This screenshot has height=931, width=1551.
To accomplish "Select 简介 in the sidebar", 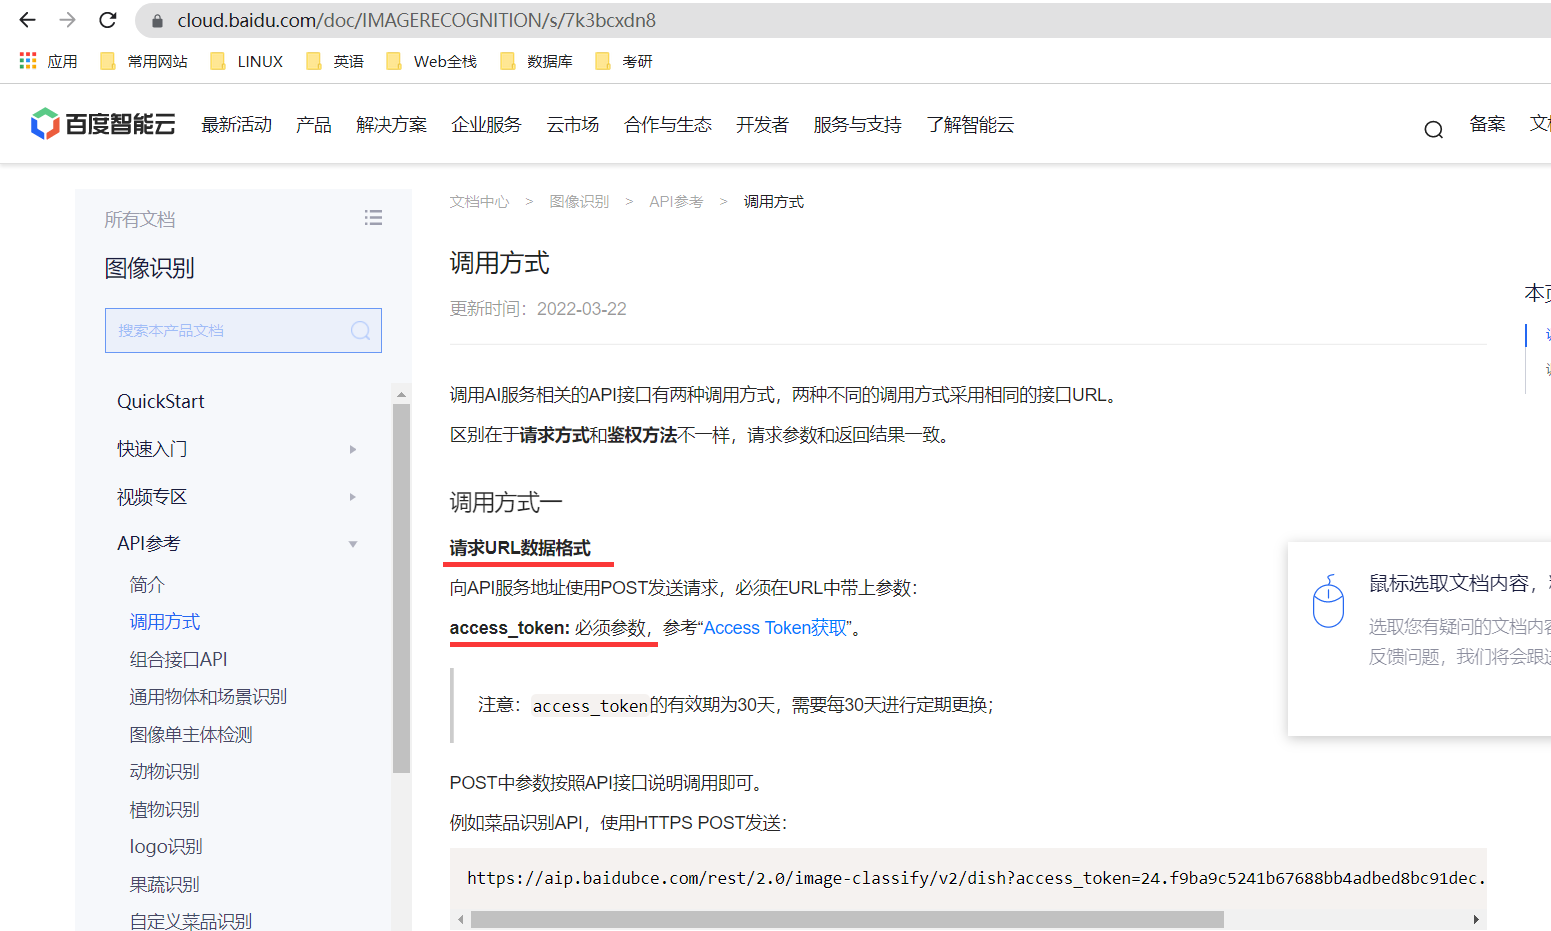I will 147,585.
